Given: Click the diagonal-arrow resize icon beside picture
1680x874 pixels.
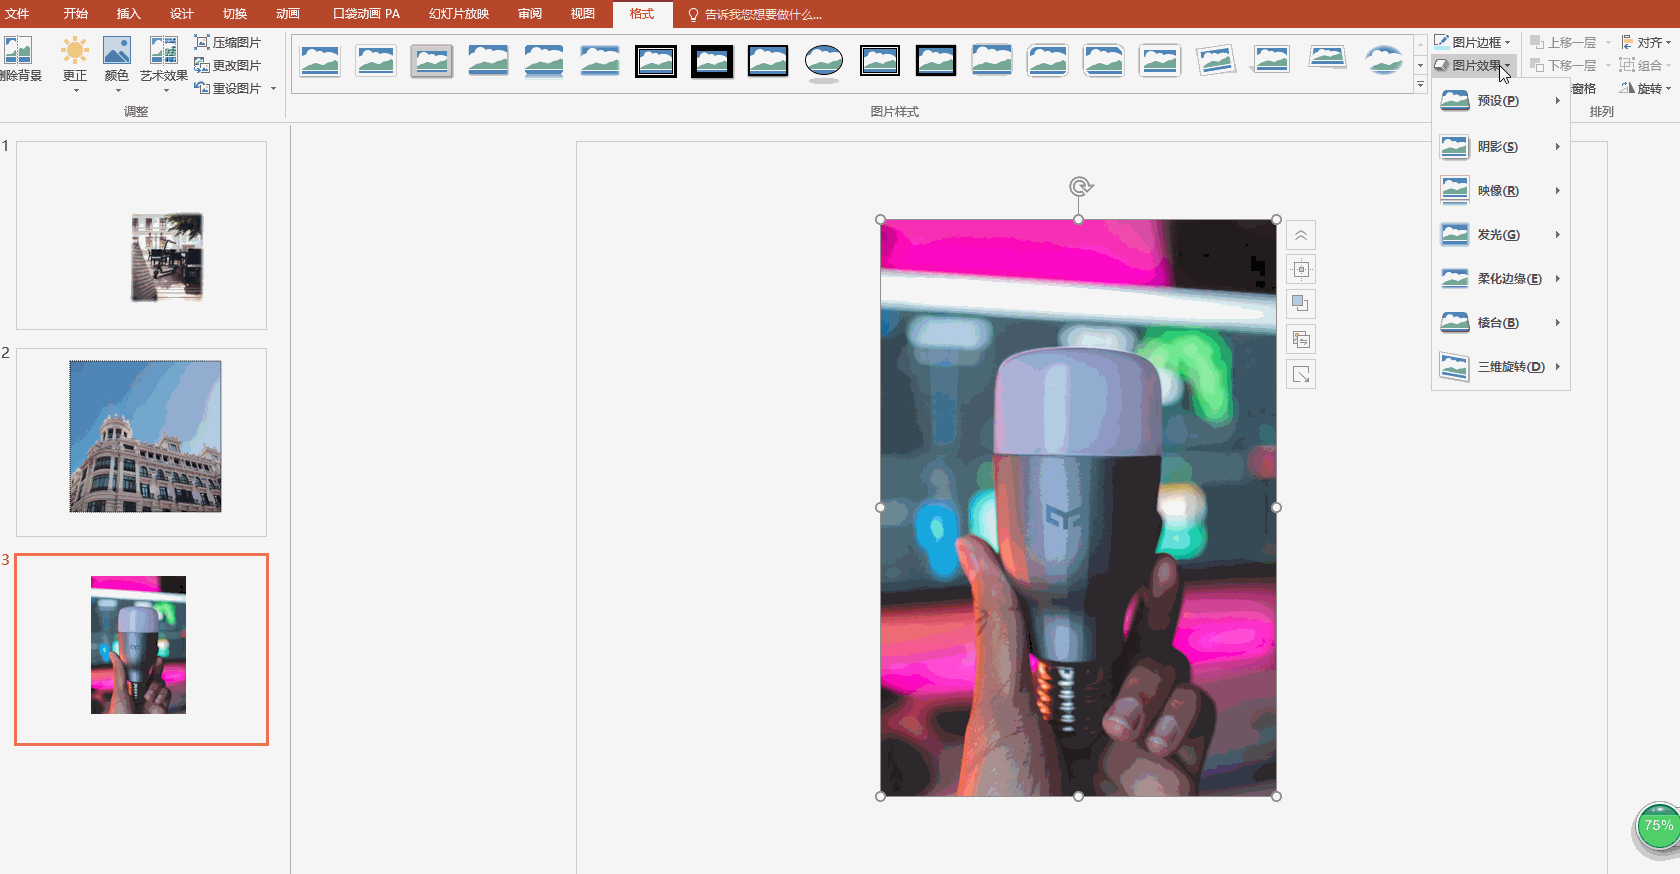Looking at the screenshot, I should click(x=1300, y=374).
